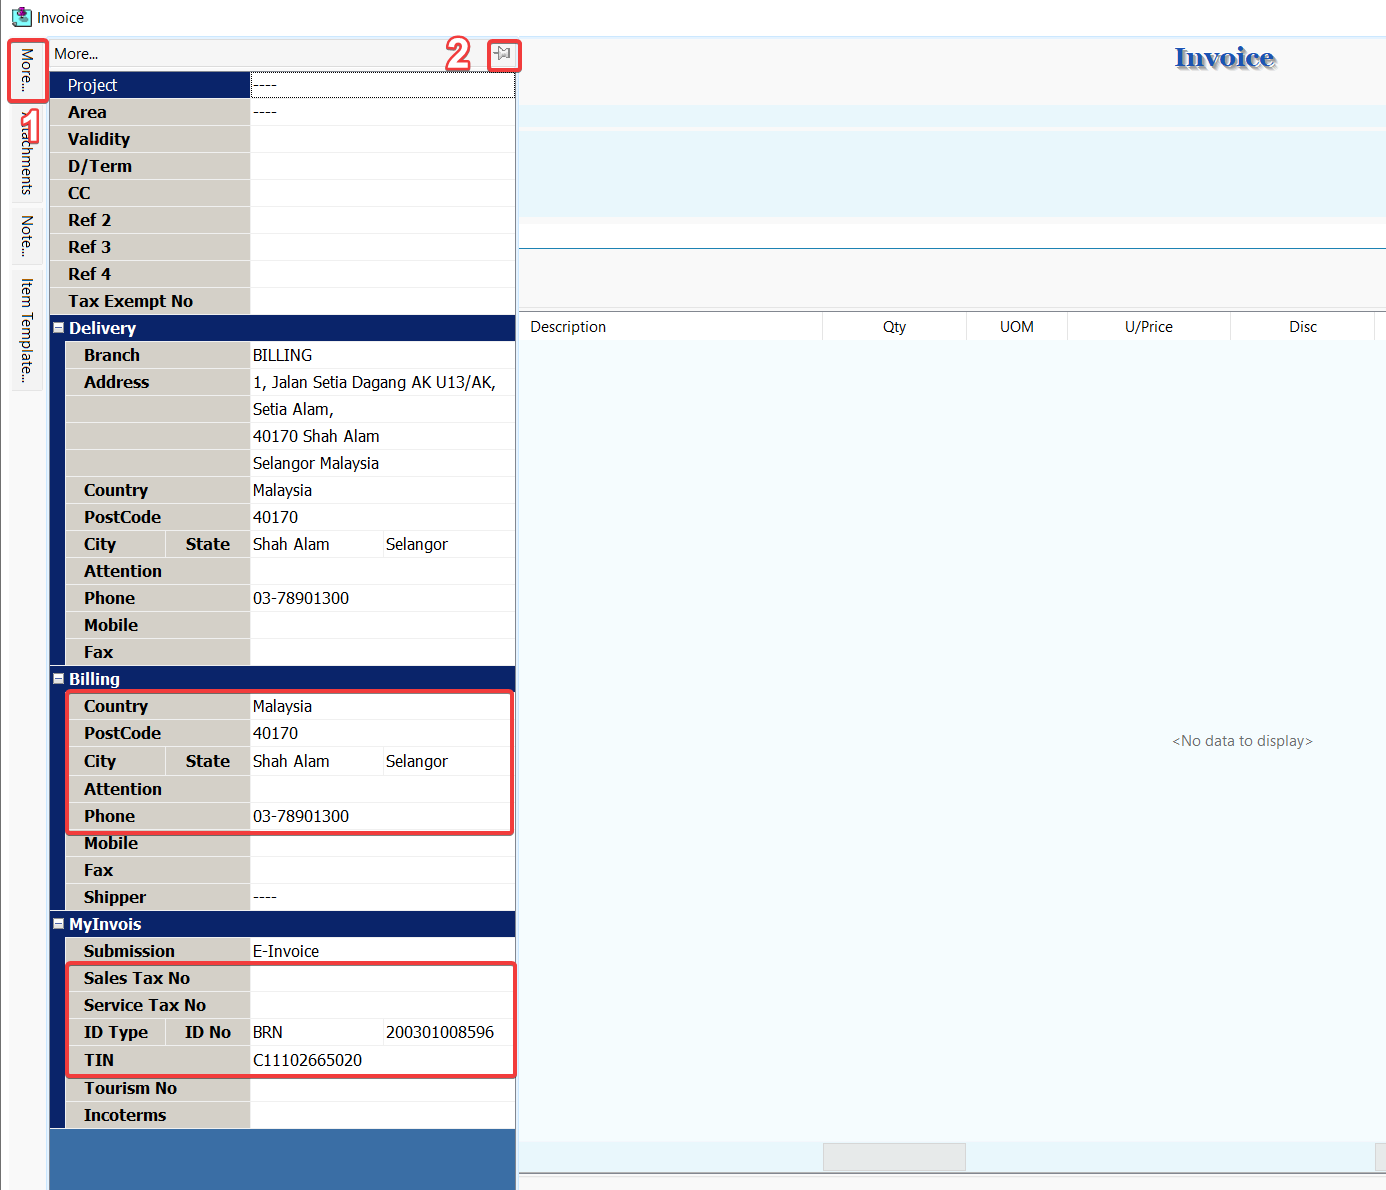The width and height of the screenshot is (1386, 1190).
Task: Select the Project field value
Action: pyautogui.click(x=382, y=85)
